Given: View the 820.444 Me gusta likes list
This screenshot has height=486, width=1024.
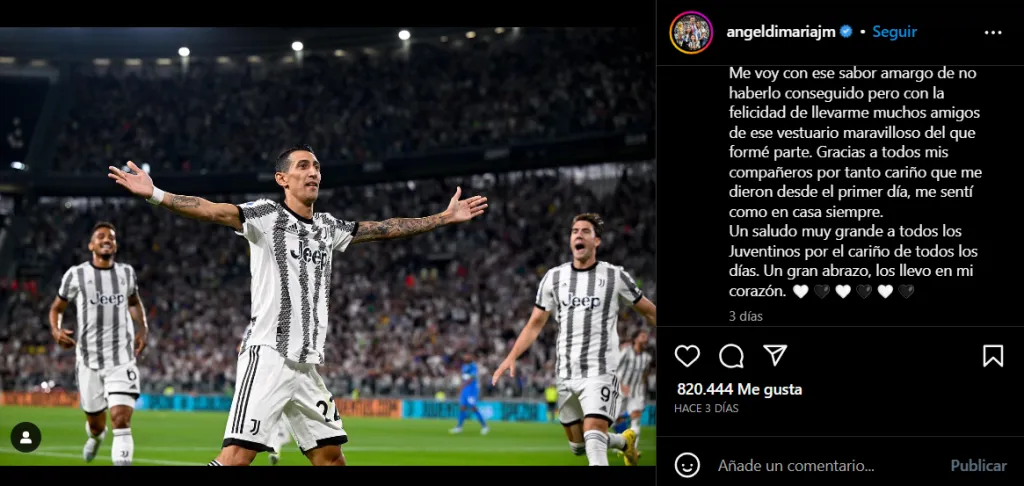Looking at the screenshot, I should click(739, 390).
